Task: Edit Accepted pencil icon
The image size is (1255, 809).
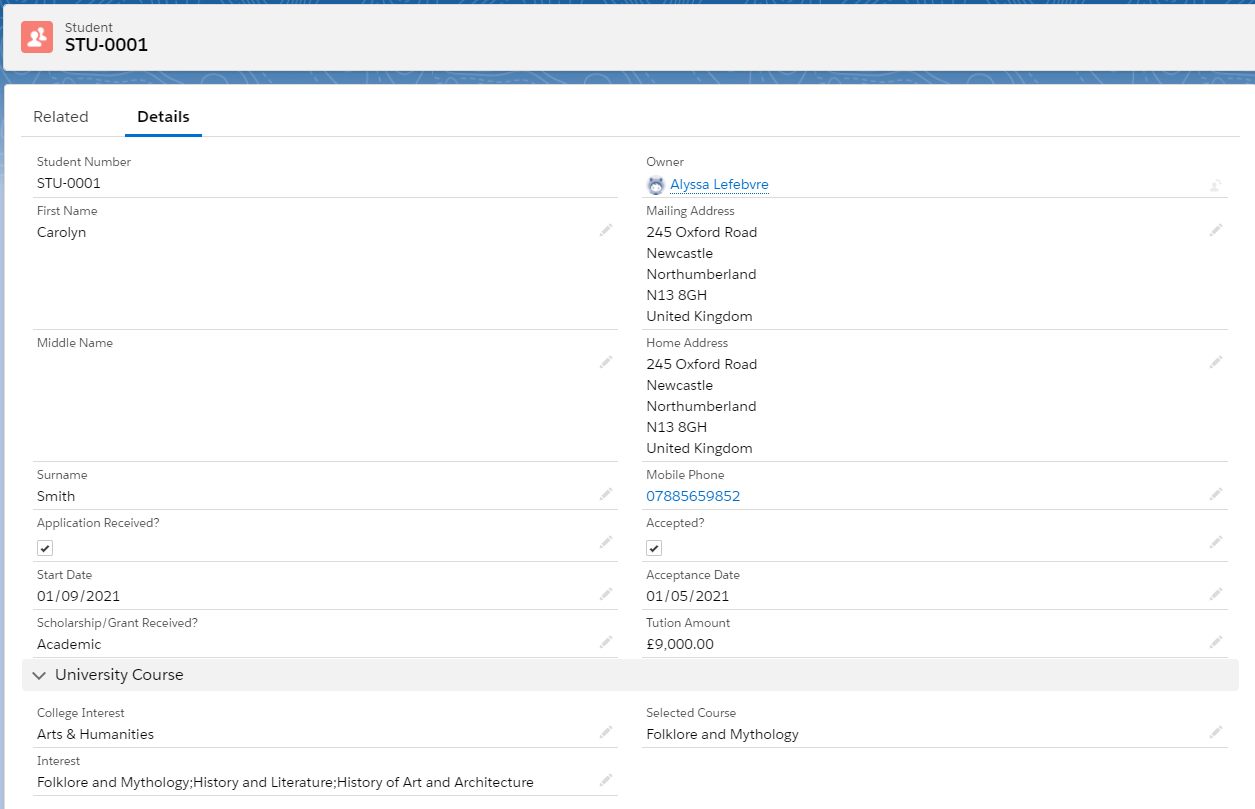Action: [x=1216, y=542]
